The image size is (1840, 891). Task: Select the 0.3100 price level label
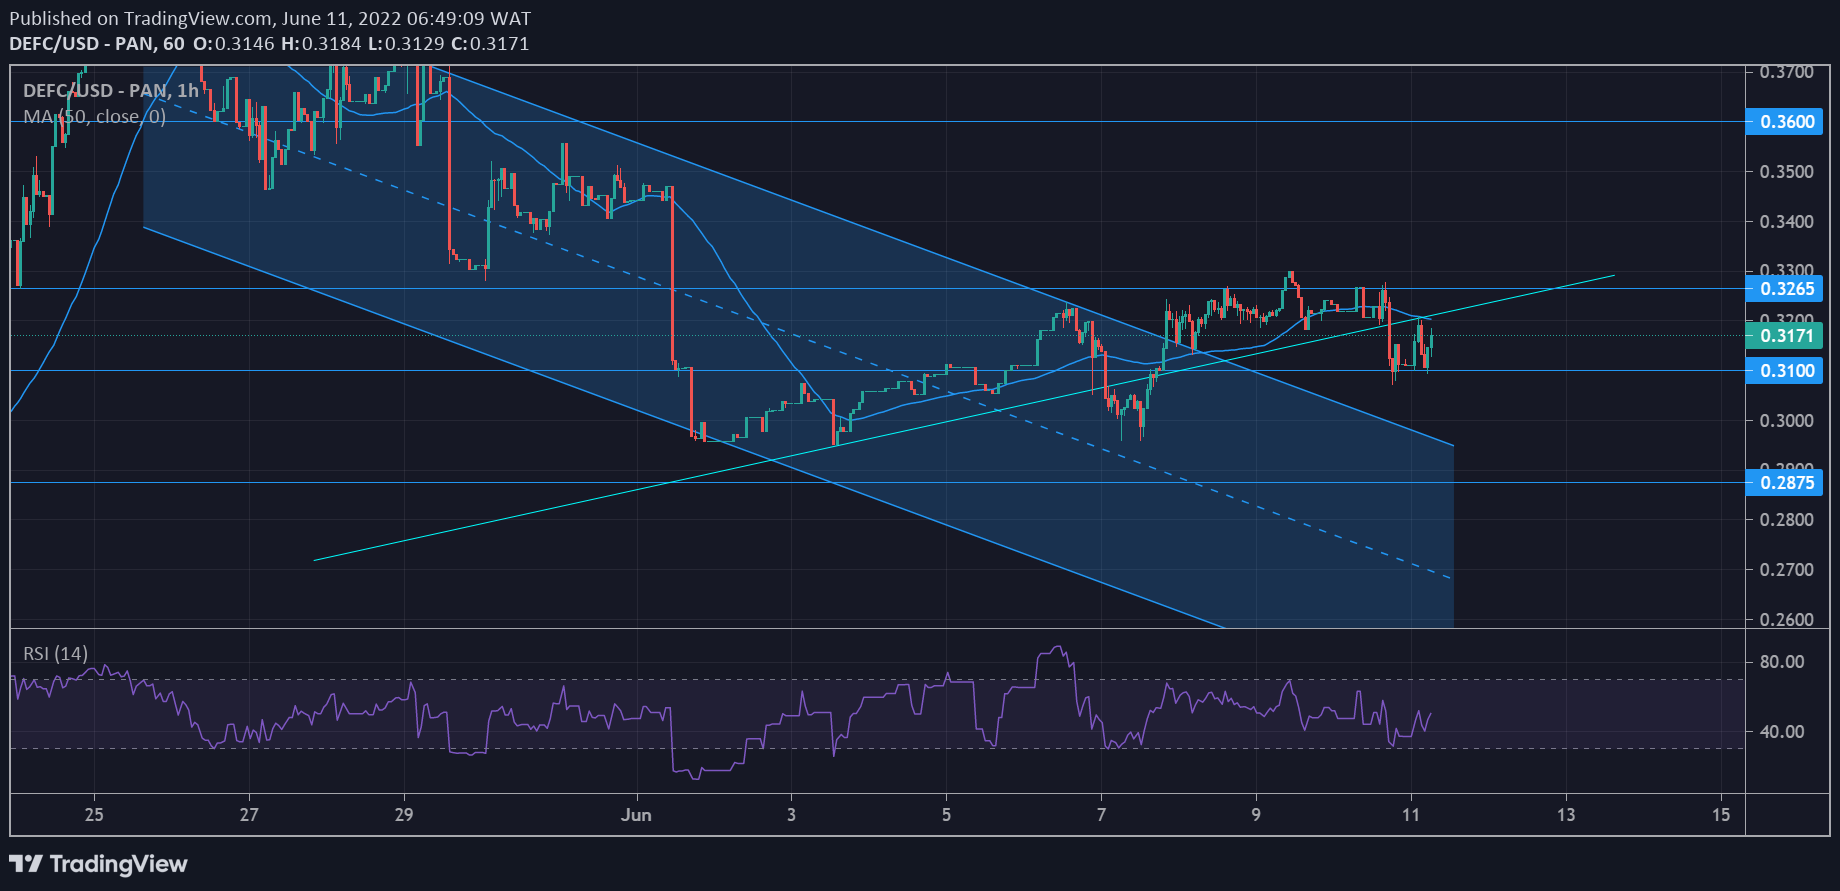[x=1785, y=371]
